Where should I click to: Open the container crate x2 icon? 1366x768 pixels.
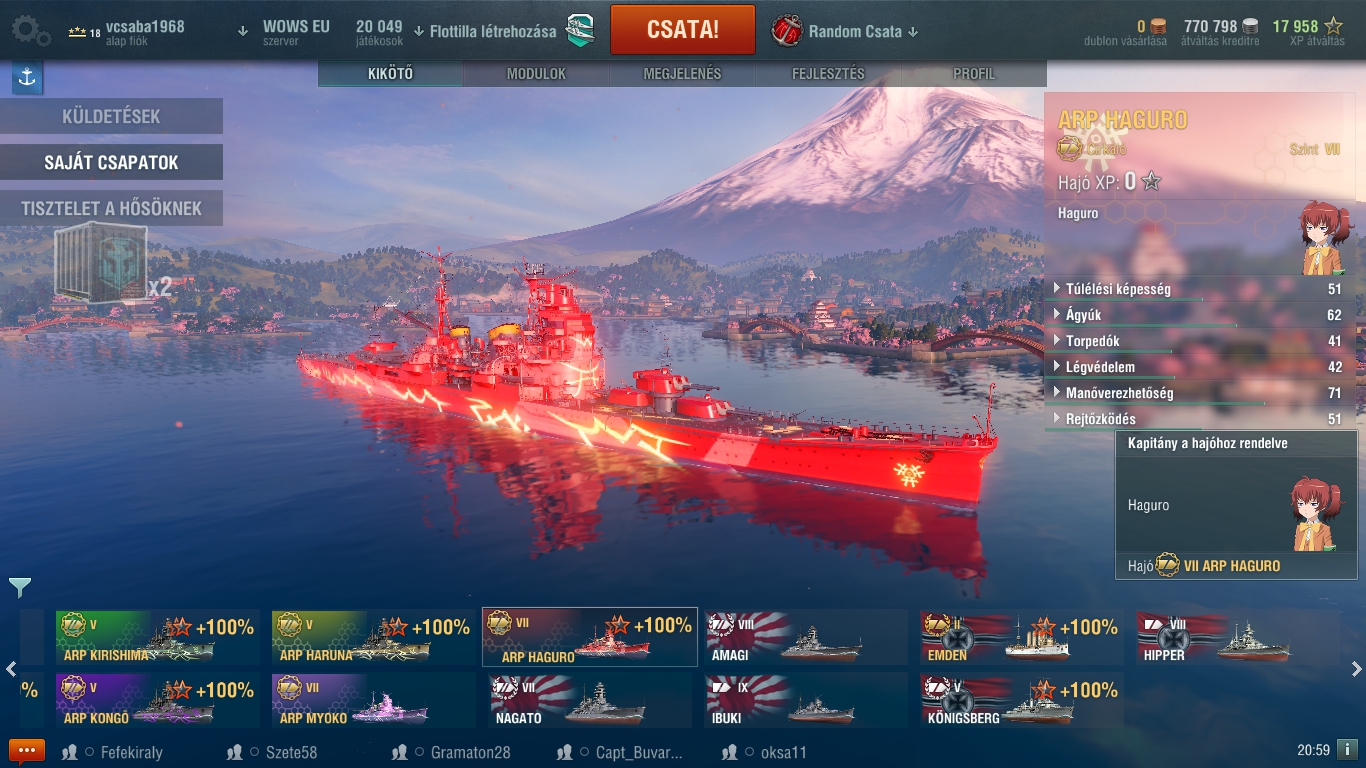coord(112,263)
